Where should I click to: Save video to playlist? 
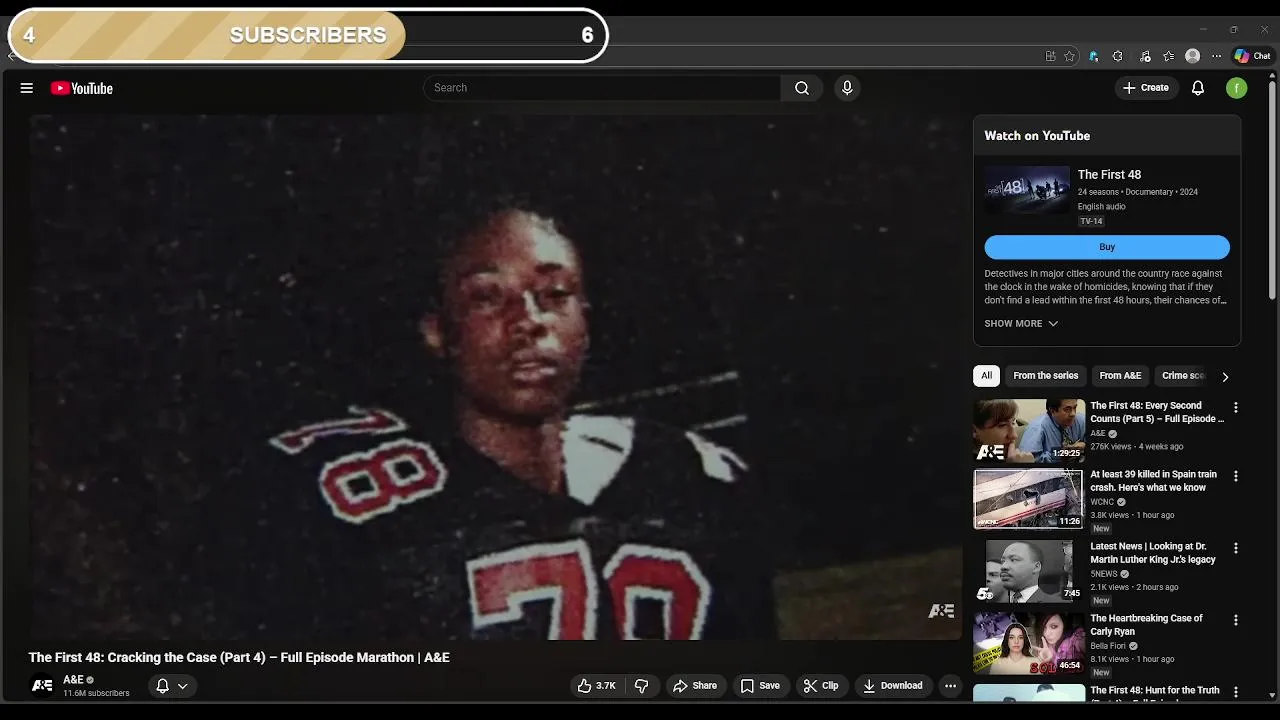click(760, 686)
